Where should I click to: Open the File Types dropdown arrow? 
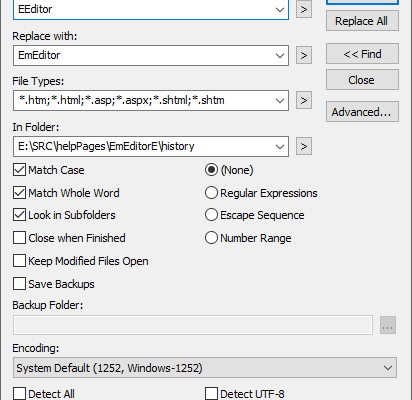280,100
